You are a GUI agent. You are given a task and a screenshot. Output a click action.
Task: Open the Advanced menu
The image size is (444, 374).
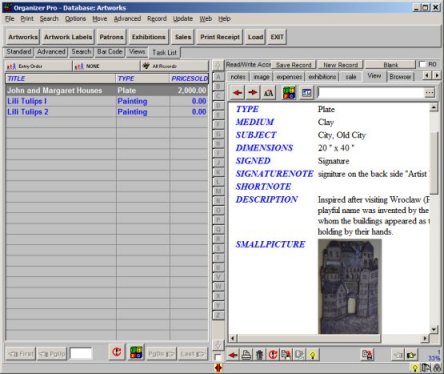pyautogui.click(x=127, y=19)
